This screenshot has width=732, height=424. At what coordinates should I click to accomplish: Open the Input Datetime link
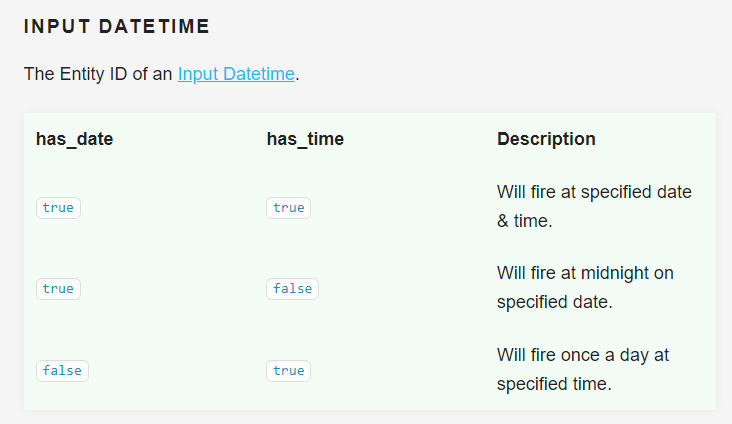coord(236,74)
